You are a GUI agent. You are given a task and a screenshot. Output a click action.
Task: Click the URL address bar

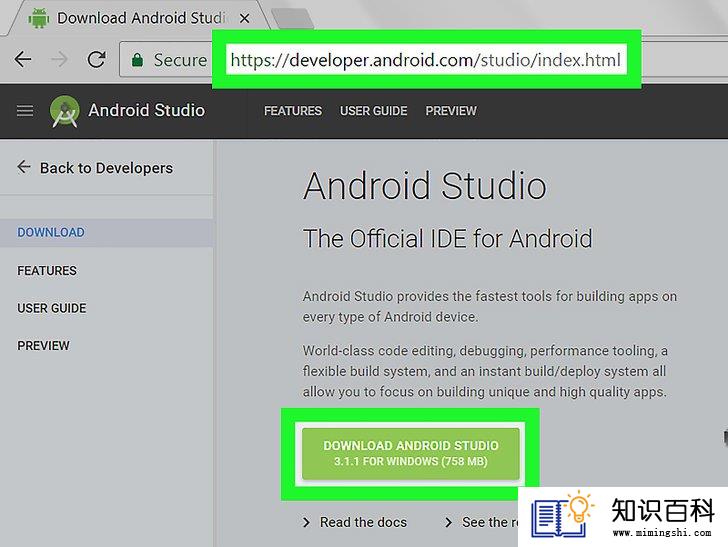(425, 59)
